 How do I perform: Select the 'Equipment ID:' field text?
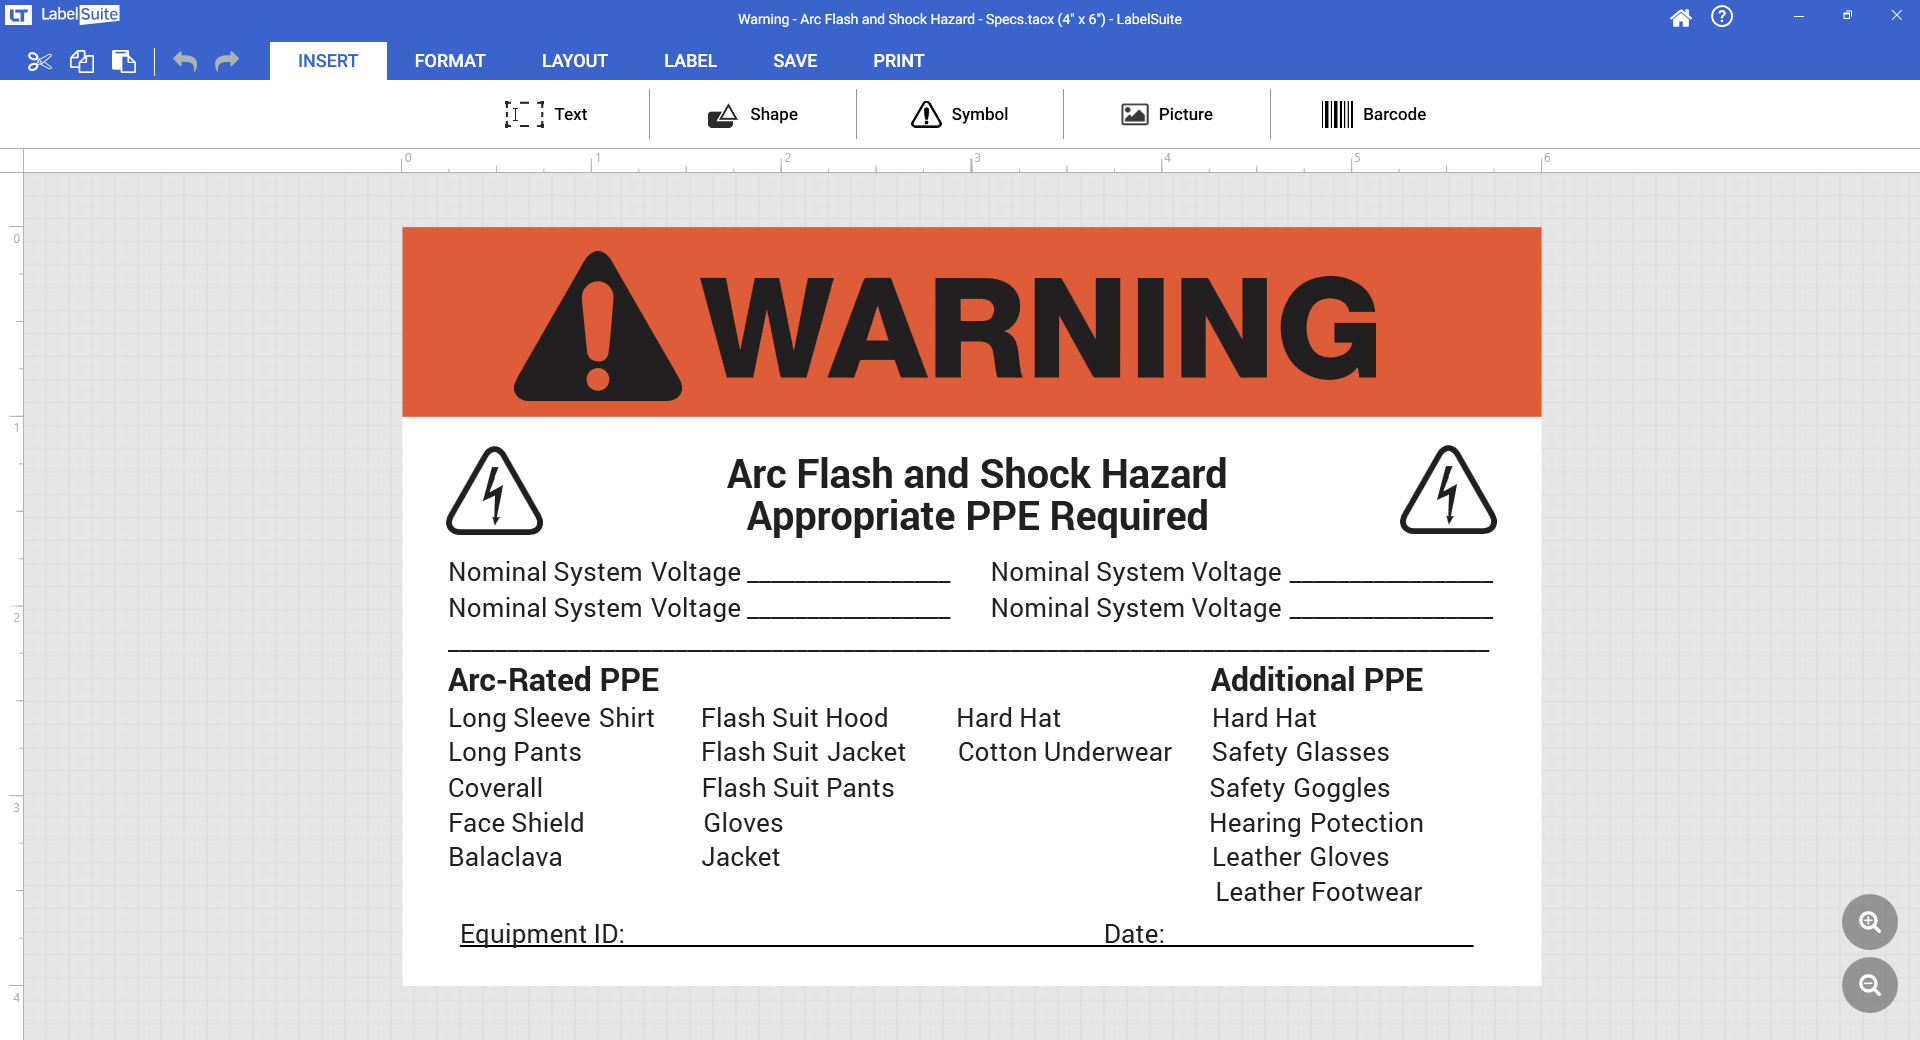542,934
